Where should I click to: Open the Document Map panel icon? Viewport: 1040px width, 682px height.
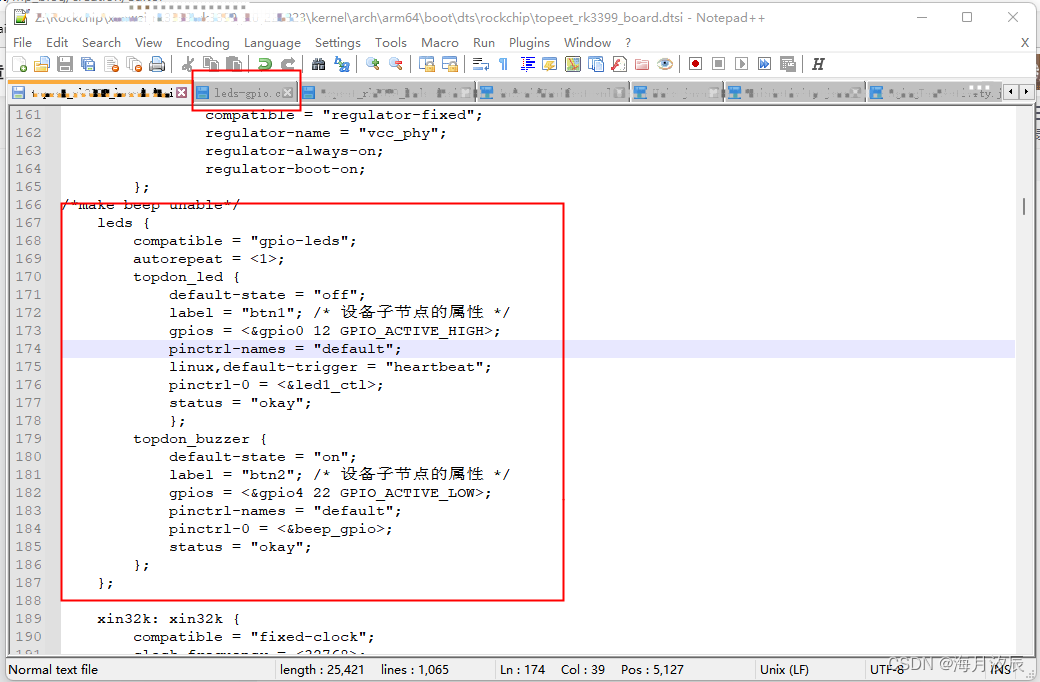[571, 63]
